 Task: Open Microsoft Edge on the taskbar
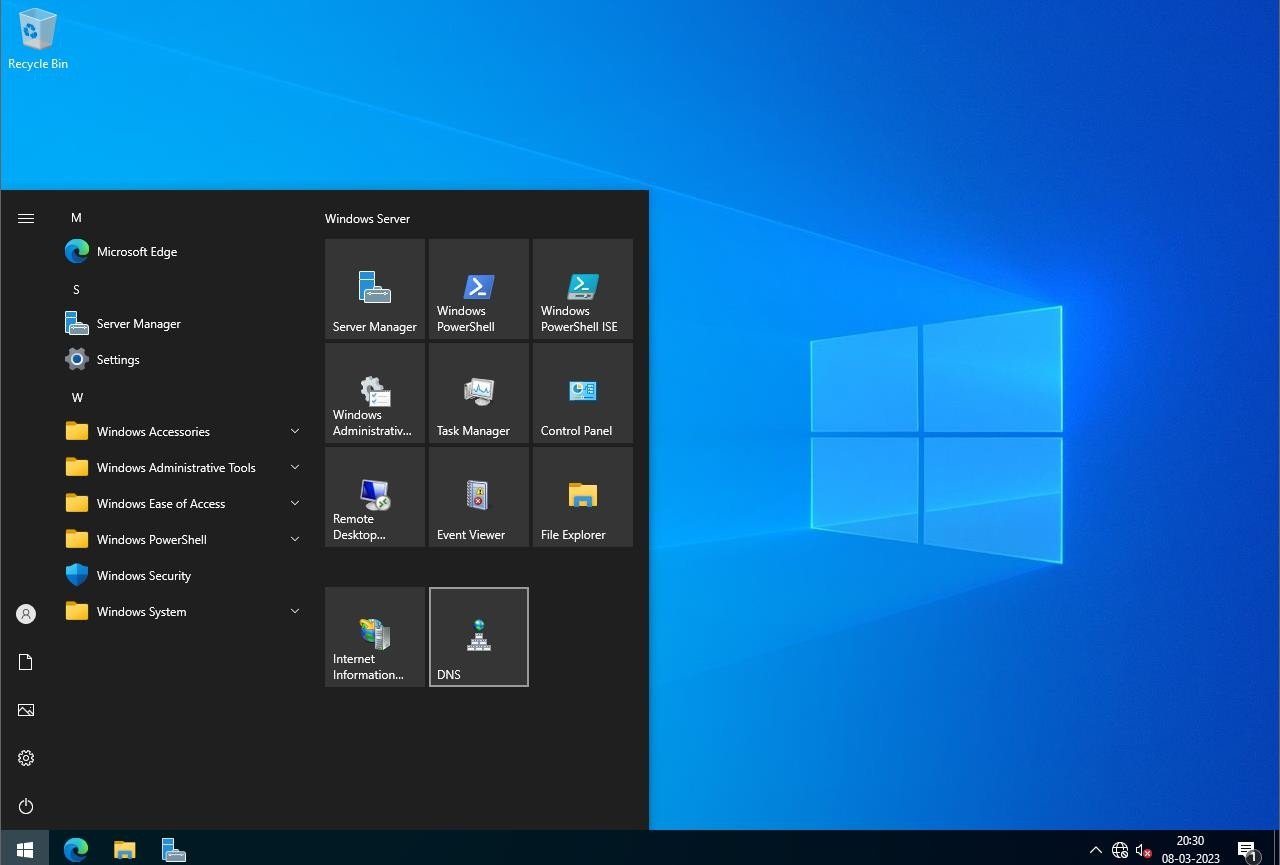tap(76, 849)
